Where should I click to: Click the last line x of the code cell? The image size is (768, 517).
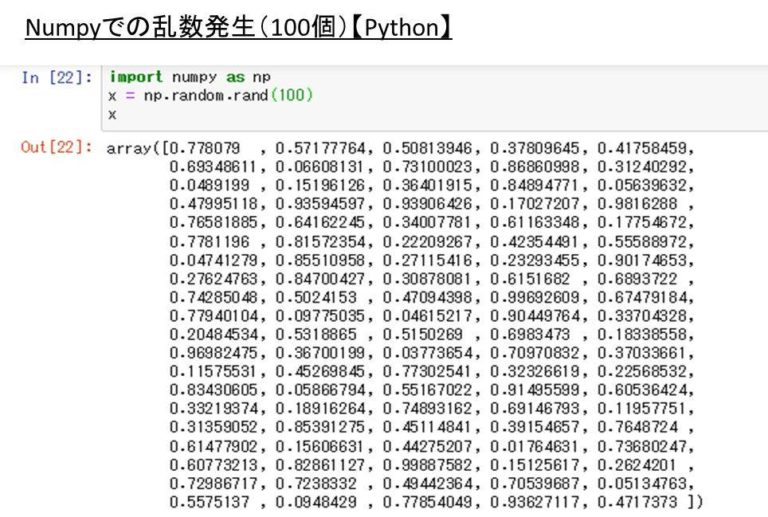coord(113,115)
